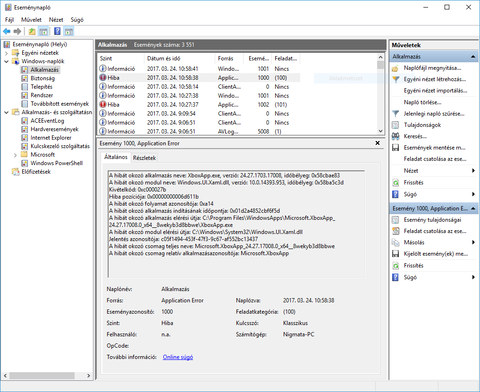Open the Help toolbar icon

pyautogui.click(x=57, y=31)
